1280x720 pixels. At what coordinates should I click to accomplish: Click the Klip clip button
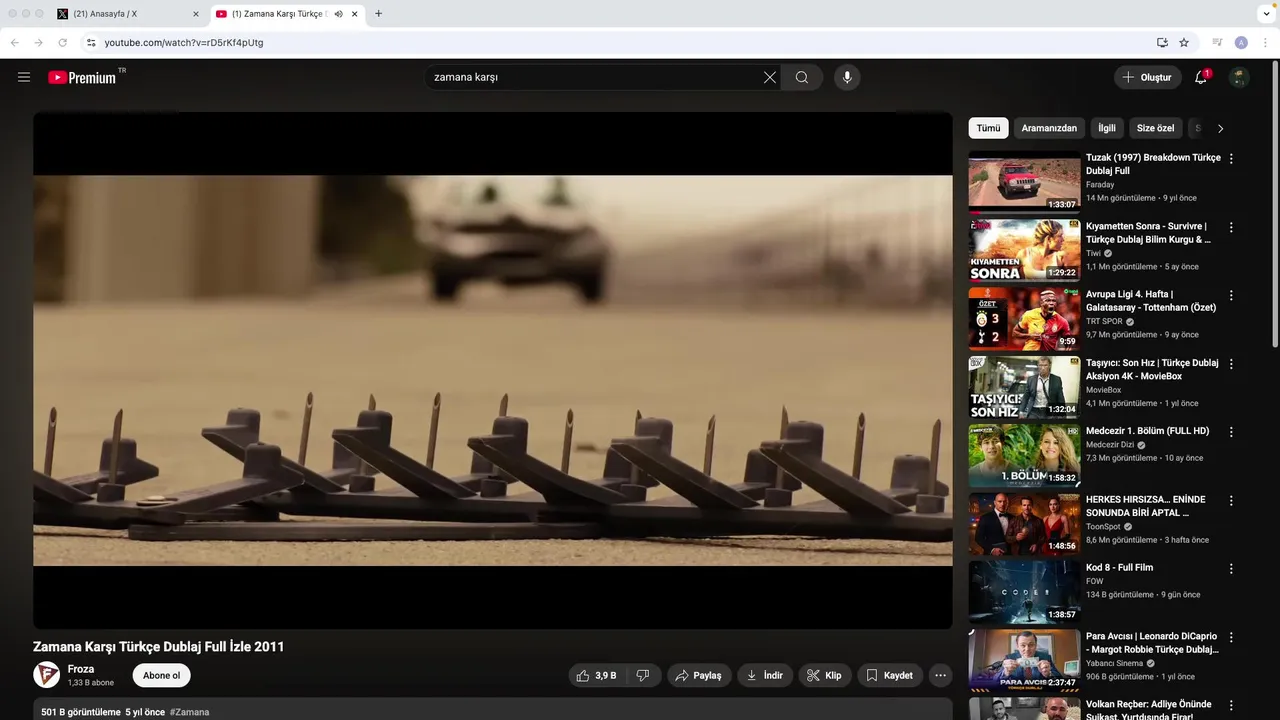coord(824,675)
